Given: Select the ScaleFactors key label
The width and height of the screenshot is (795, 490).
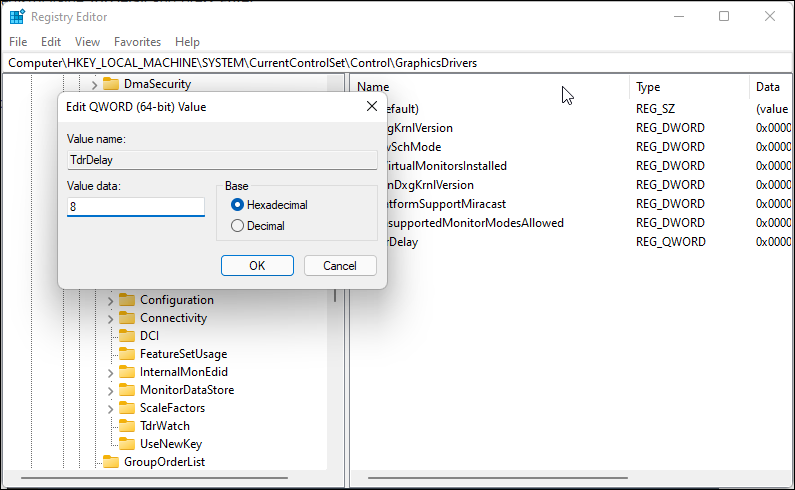Looking at the screenshot, I should [x=172, y=408].
